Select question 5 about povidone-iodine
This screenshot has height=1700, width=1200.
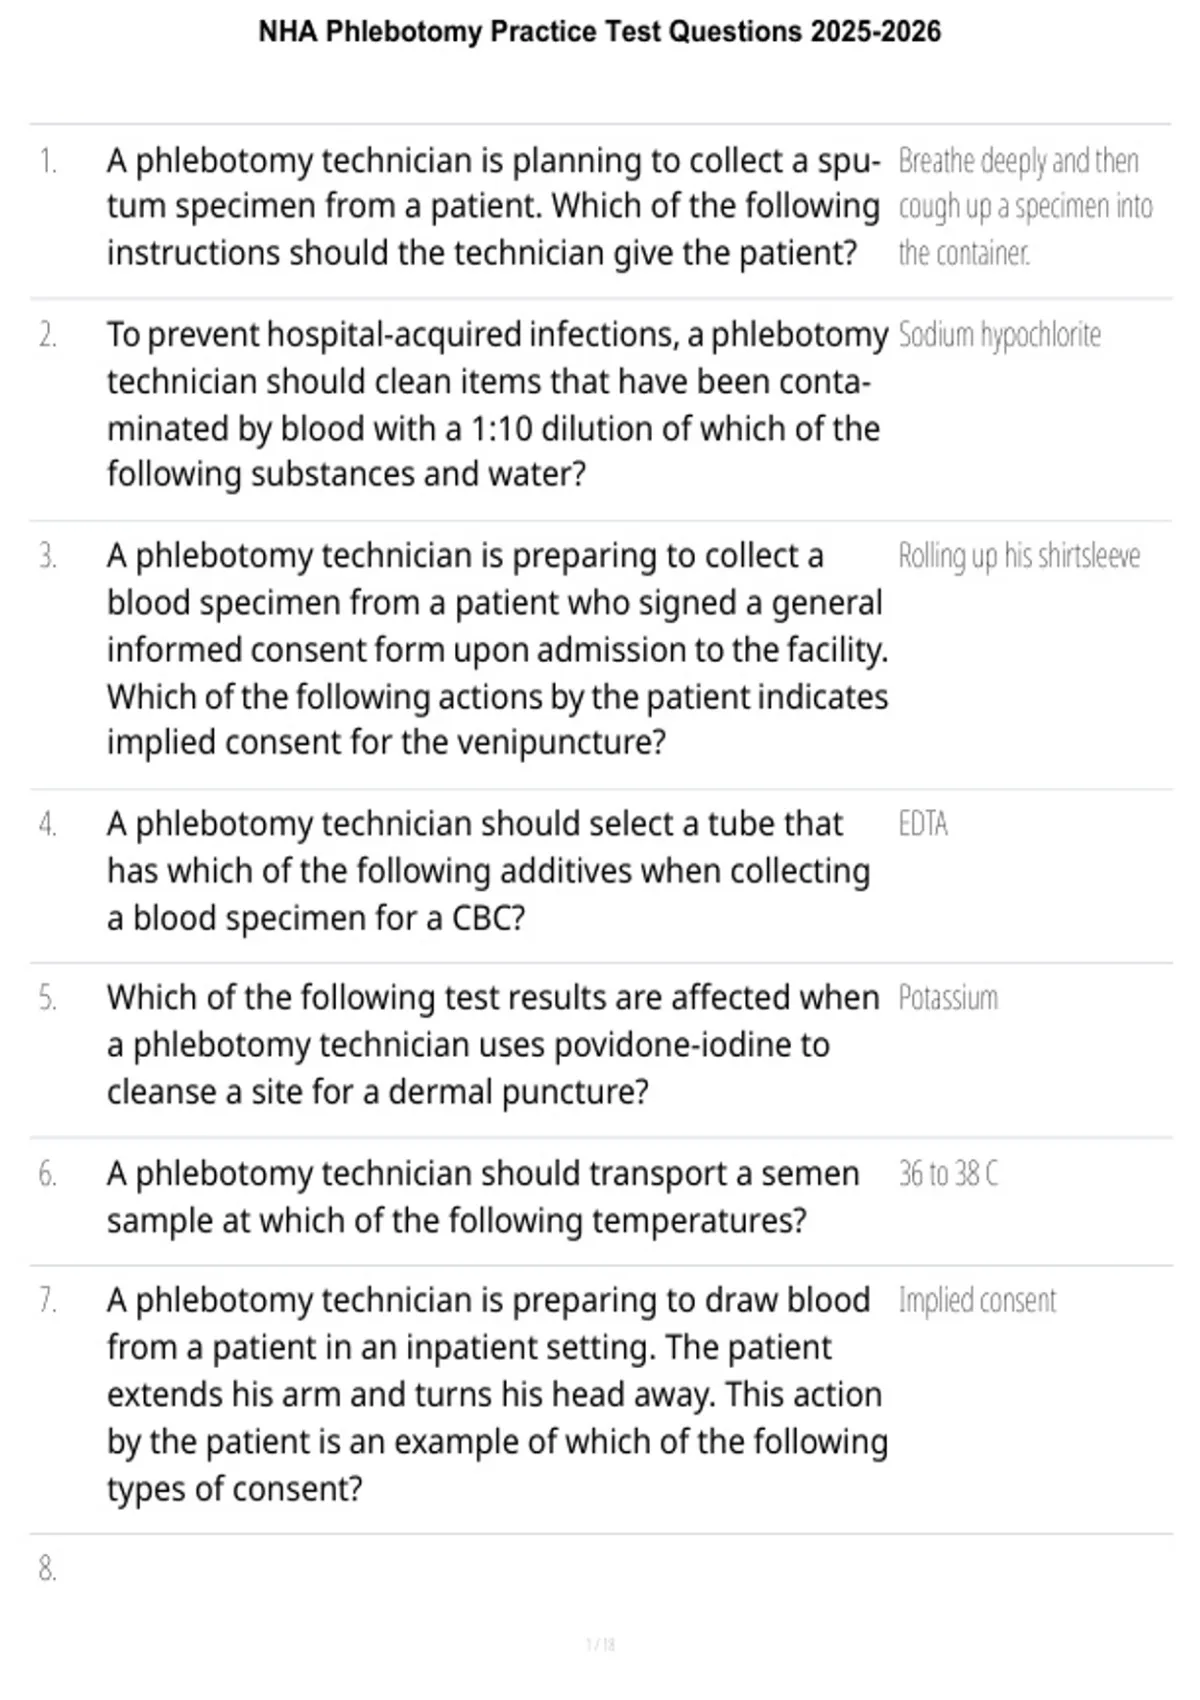494,1045
